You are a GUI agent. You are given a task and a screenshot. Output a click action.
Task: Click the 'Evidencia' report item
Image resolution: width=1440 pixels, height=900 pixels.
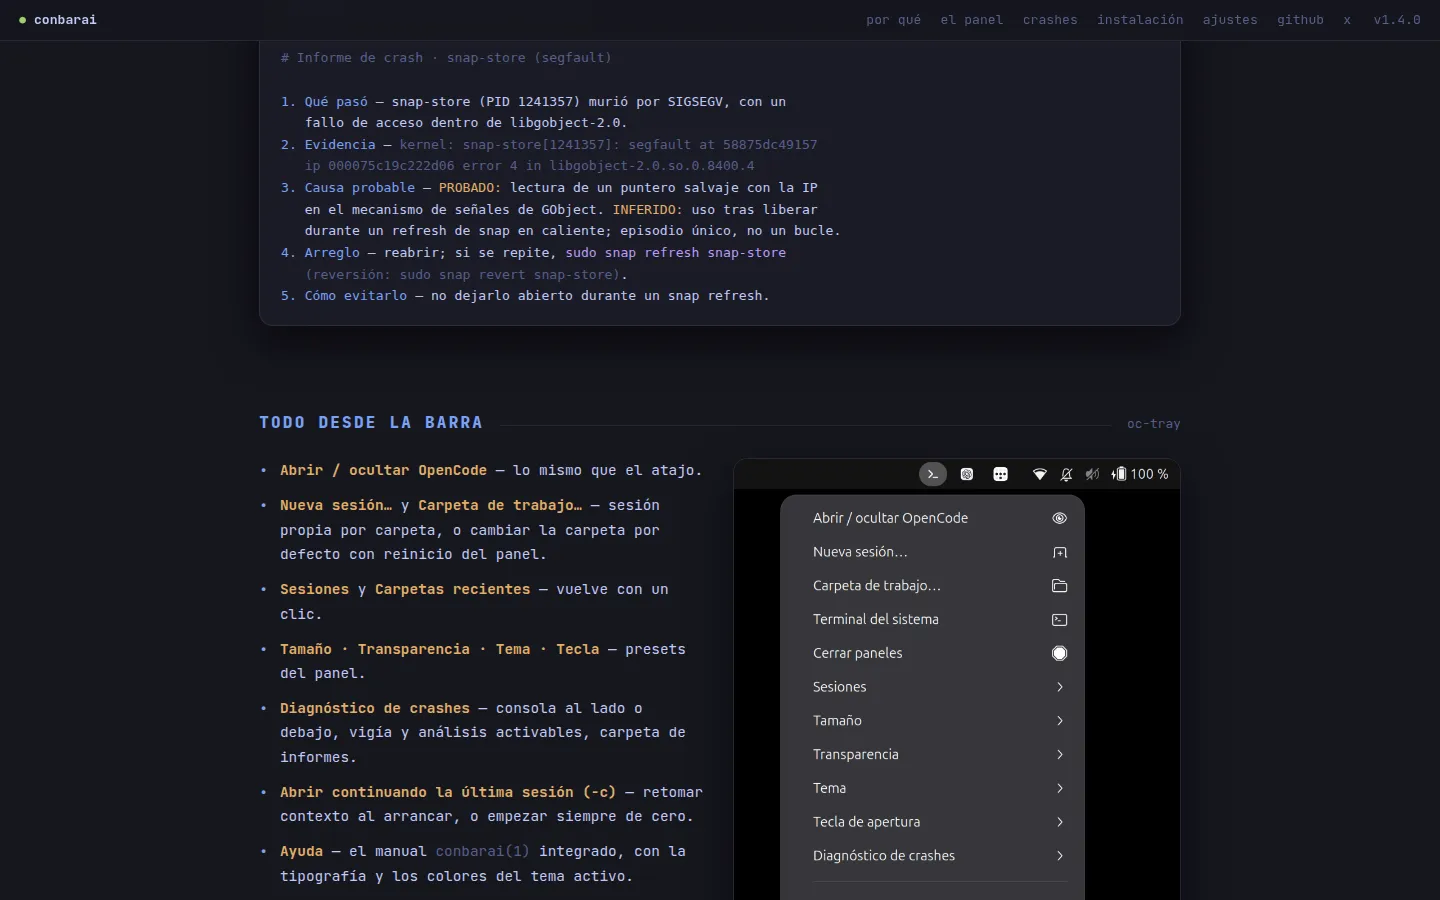[x=340, y=145]
